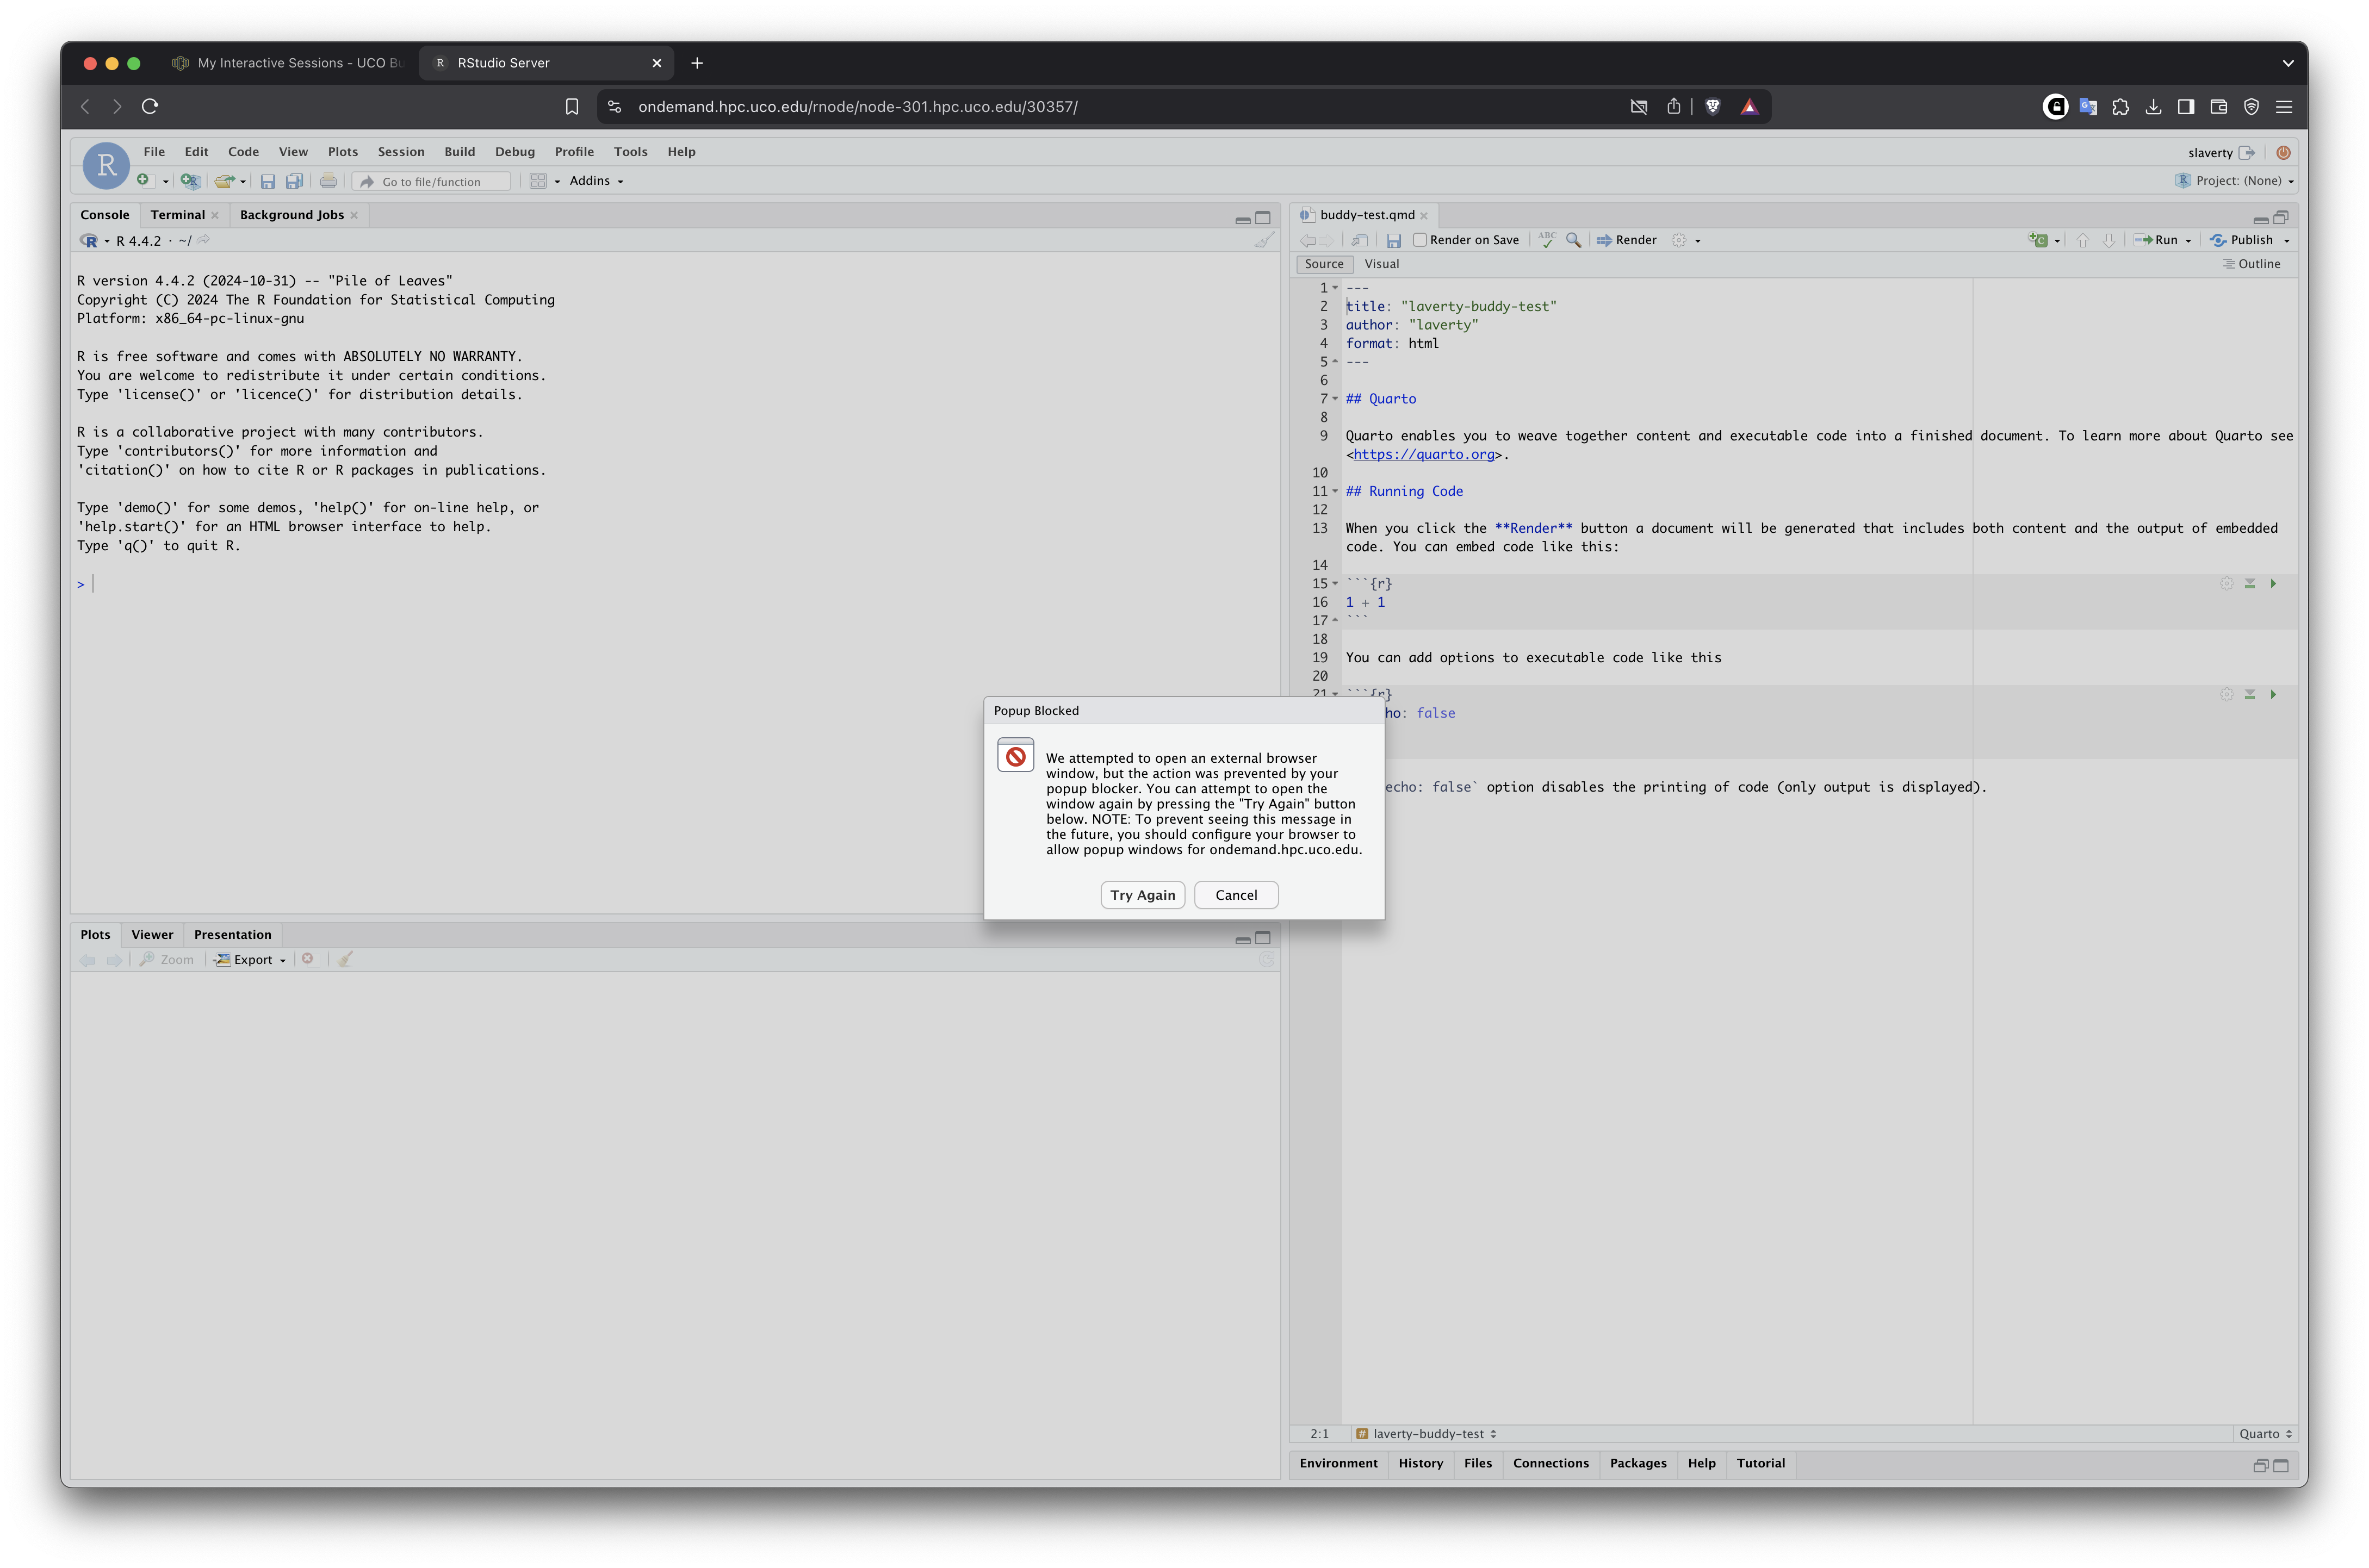The image size is (2369, 1568).
Task: Cancel the Popup Blocked dialog
Action: [1236, 895]
